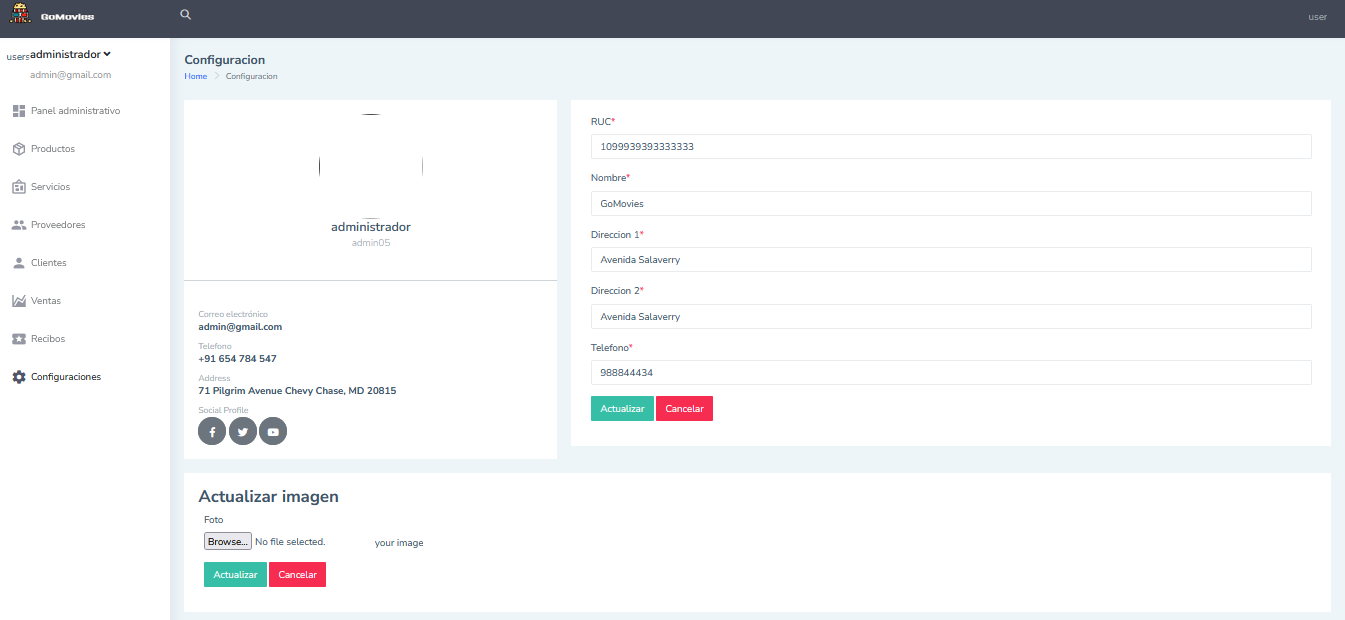Open the Facebook social profile icon
1345x620 pixels.
(x=212, y=431)
